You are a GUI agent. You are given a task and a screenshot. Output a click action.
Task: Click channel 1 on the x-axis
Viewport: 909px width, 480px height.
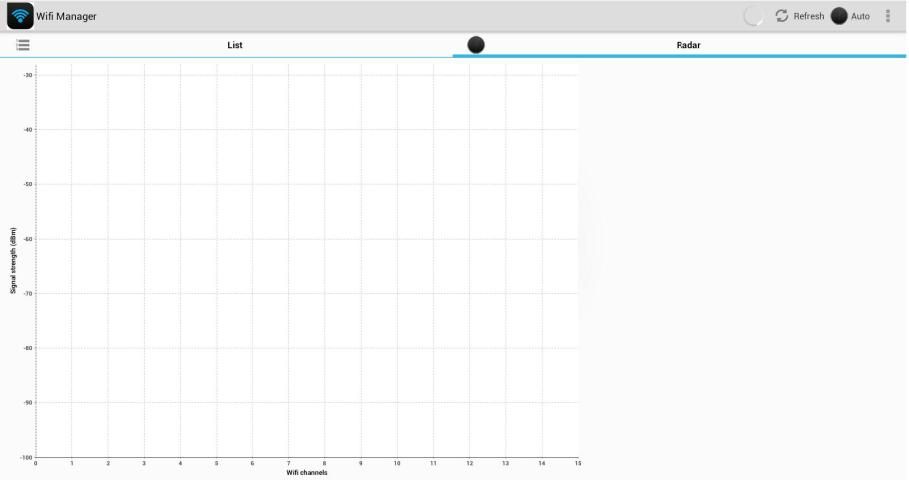pyautogui.click(x=72, y=463)
